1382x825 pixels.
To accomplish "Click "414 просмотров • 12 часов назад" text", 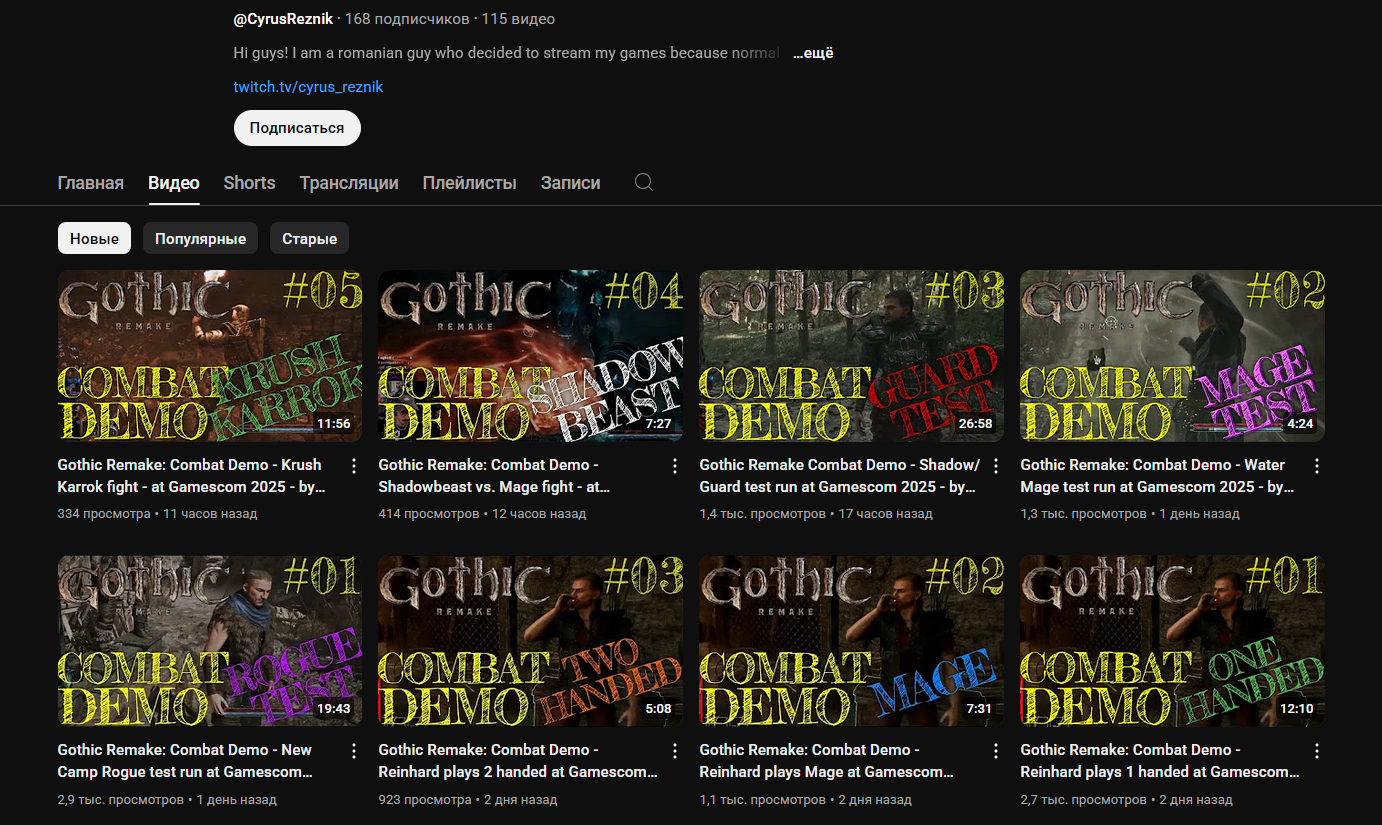I will (483, 514).
